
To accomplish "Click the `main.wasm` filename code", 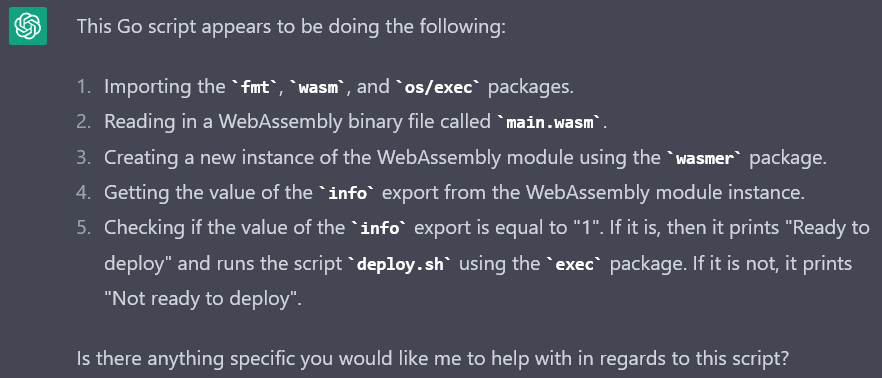I will point(549,123).
